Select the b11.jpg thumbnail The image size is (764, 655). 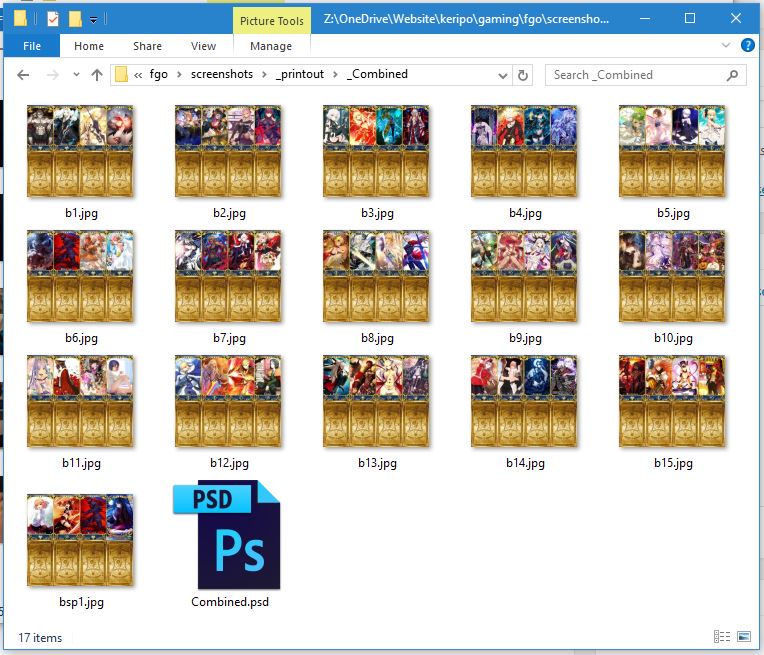[x=80, y=401]
